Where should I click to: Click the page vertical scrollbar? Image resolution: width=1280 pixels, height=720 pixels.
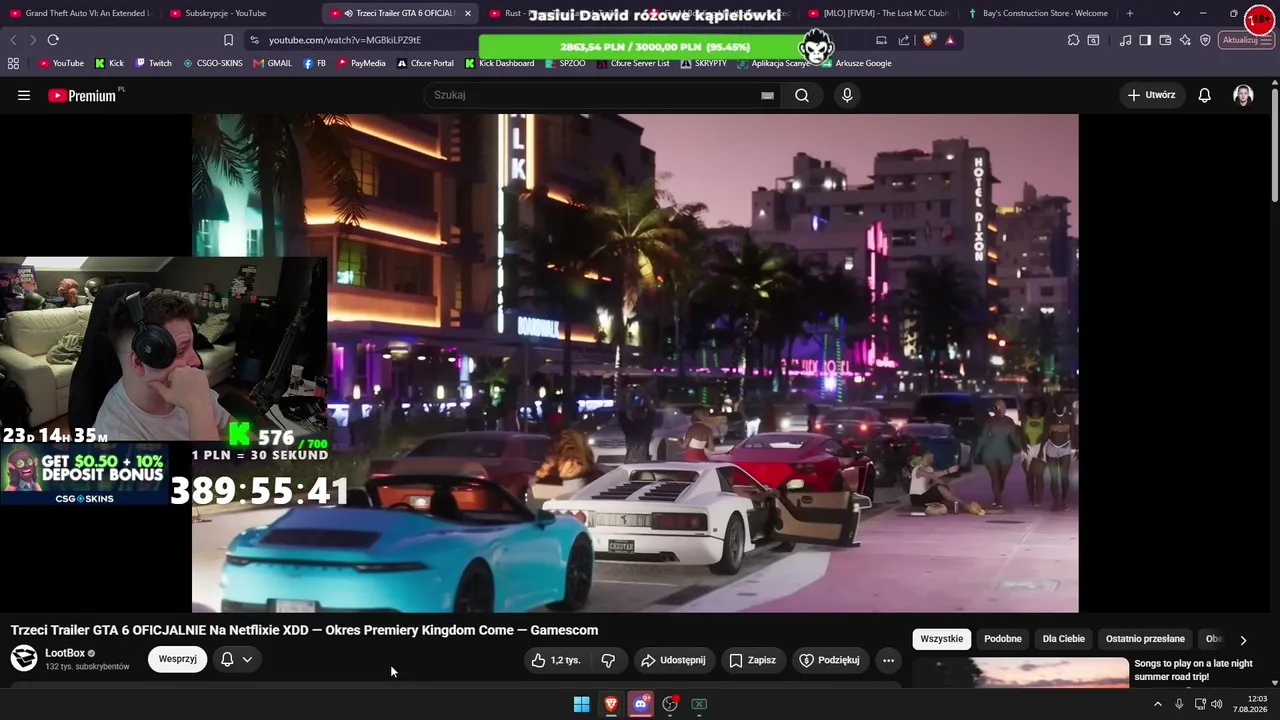(x=1274, y=145)
